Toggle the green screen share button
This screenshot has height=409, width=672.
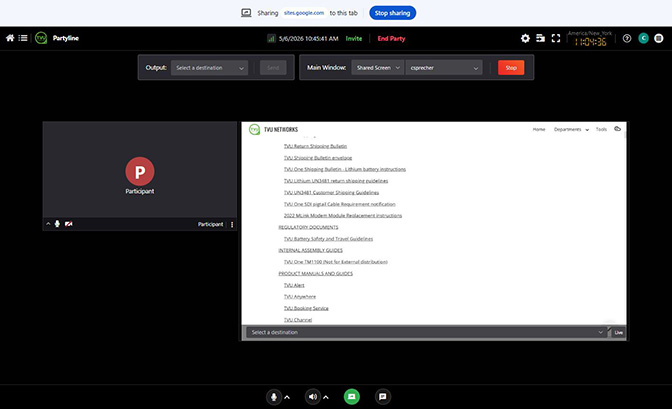point(351,397)
